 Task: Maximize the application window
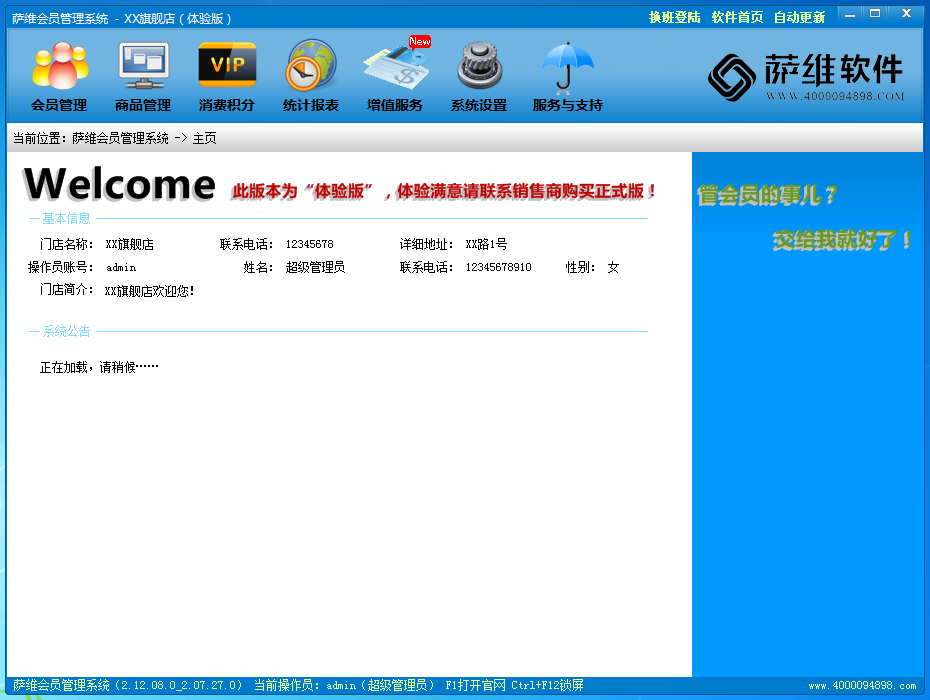[875, 14]
